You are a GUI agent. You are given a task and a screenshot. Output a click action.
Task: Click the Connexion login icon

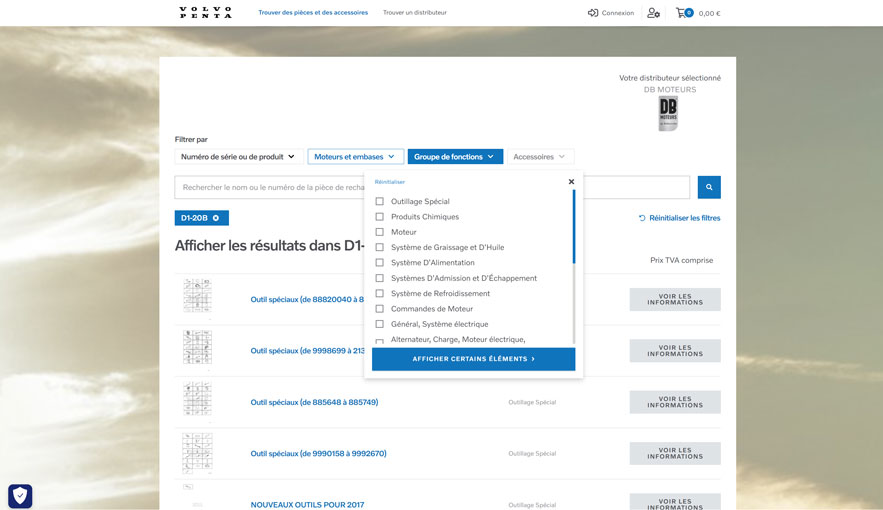tap(593, 13)
